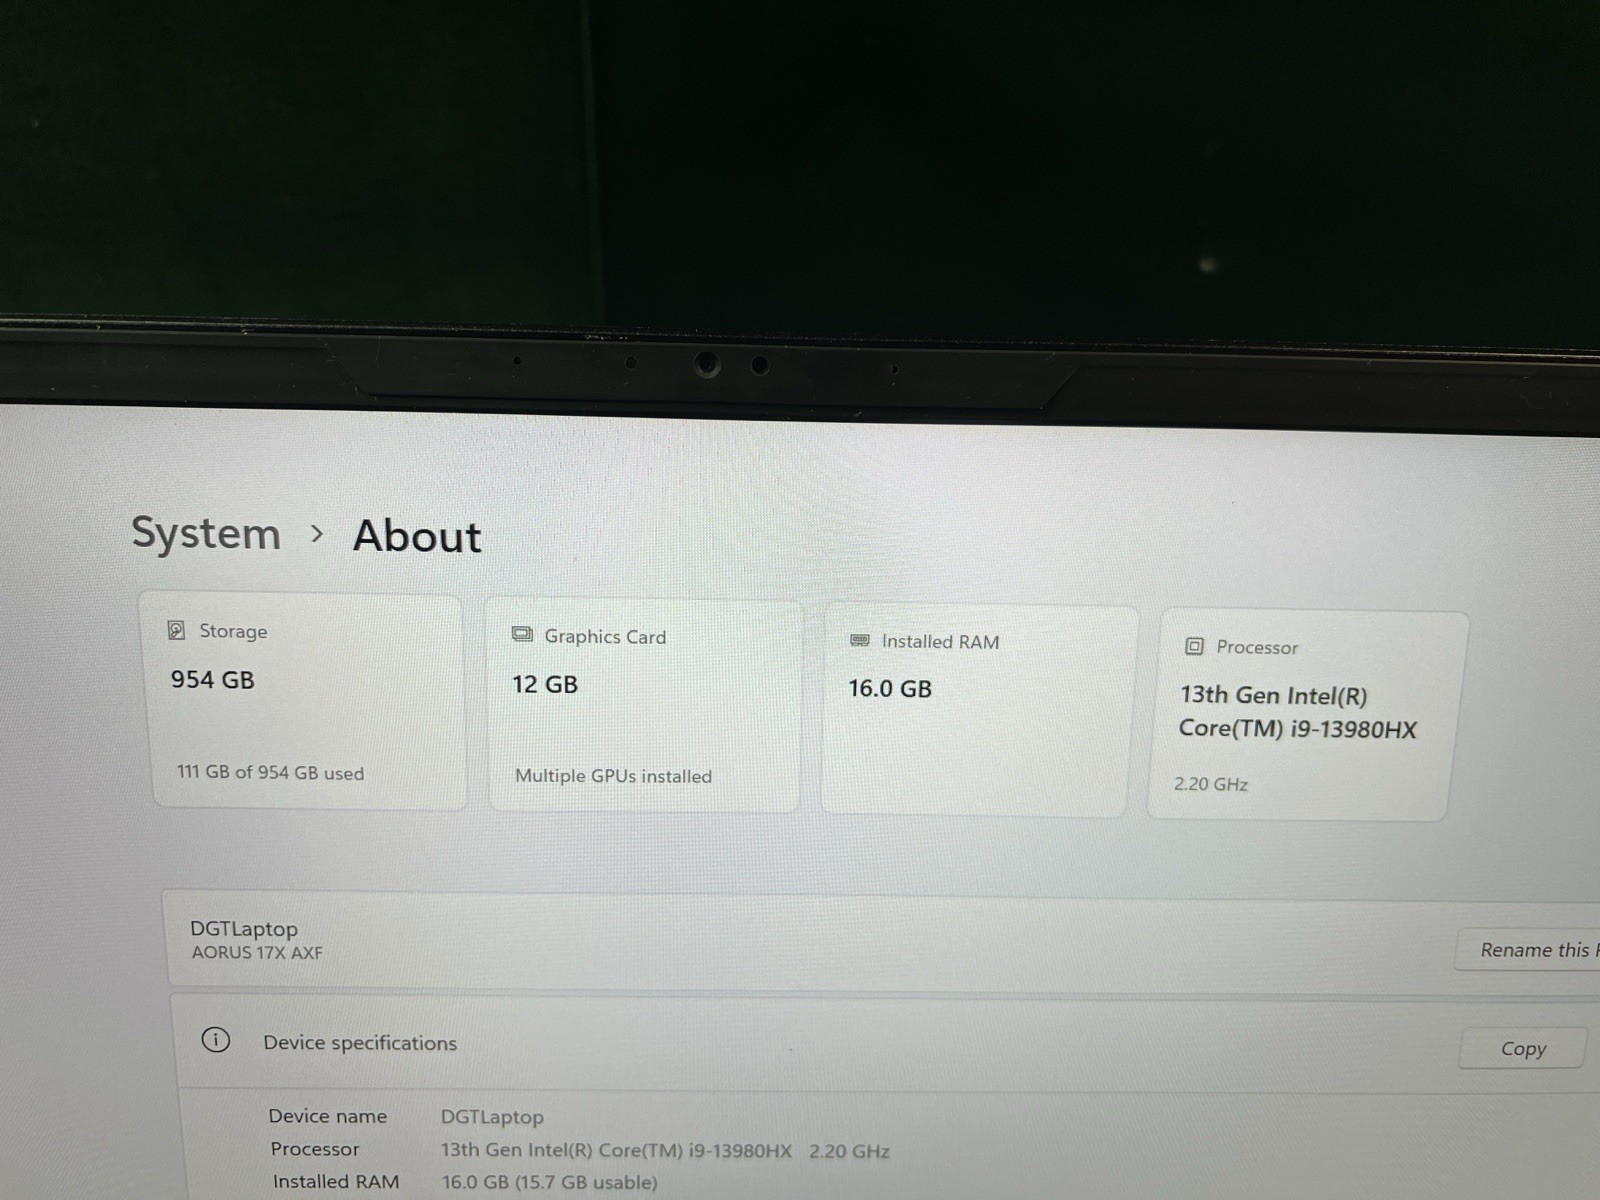This screenshot has height=1200, width=1600.
Task: Select the 954 GB storage value
Action: click(x=212, y=680)
